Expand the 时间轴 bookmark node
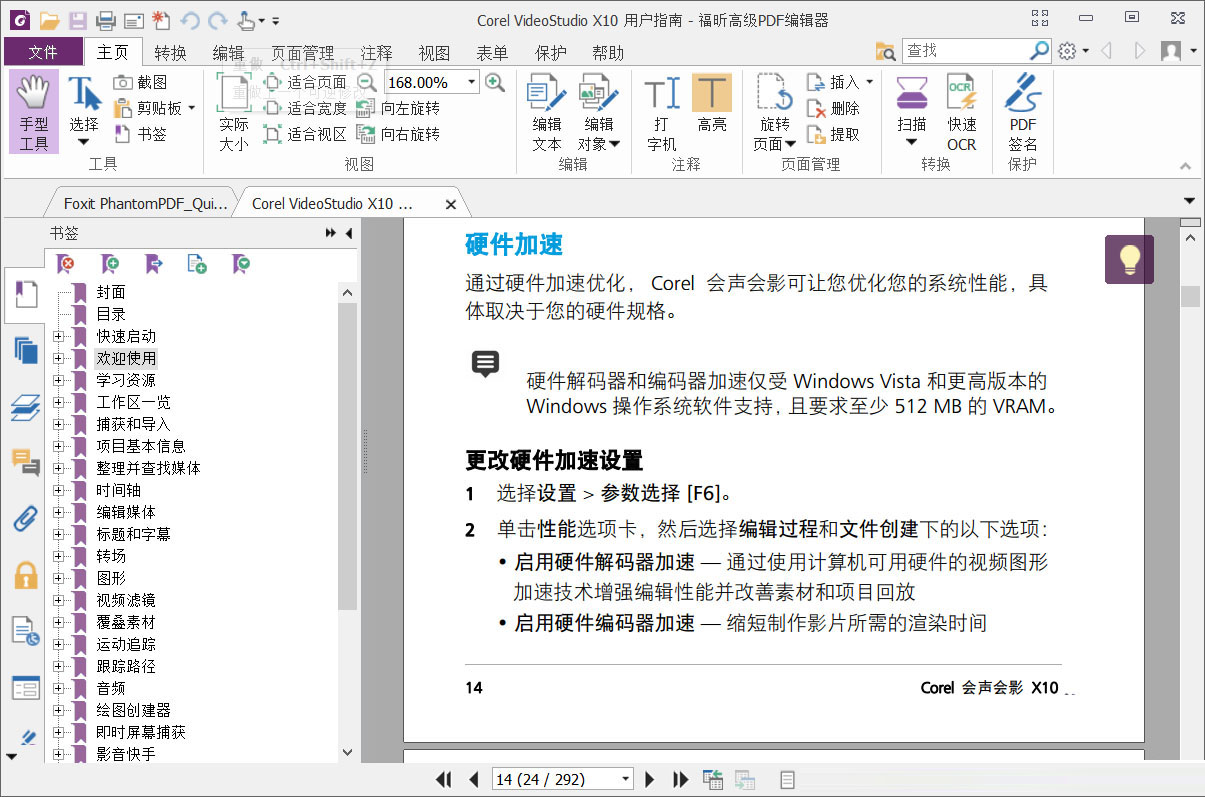 point(59,490)
